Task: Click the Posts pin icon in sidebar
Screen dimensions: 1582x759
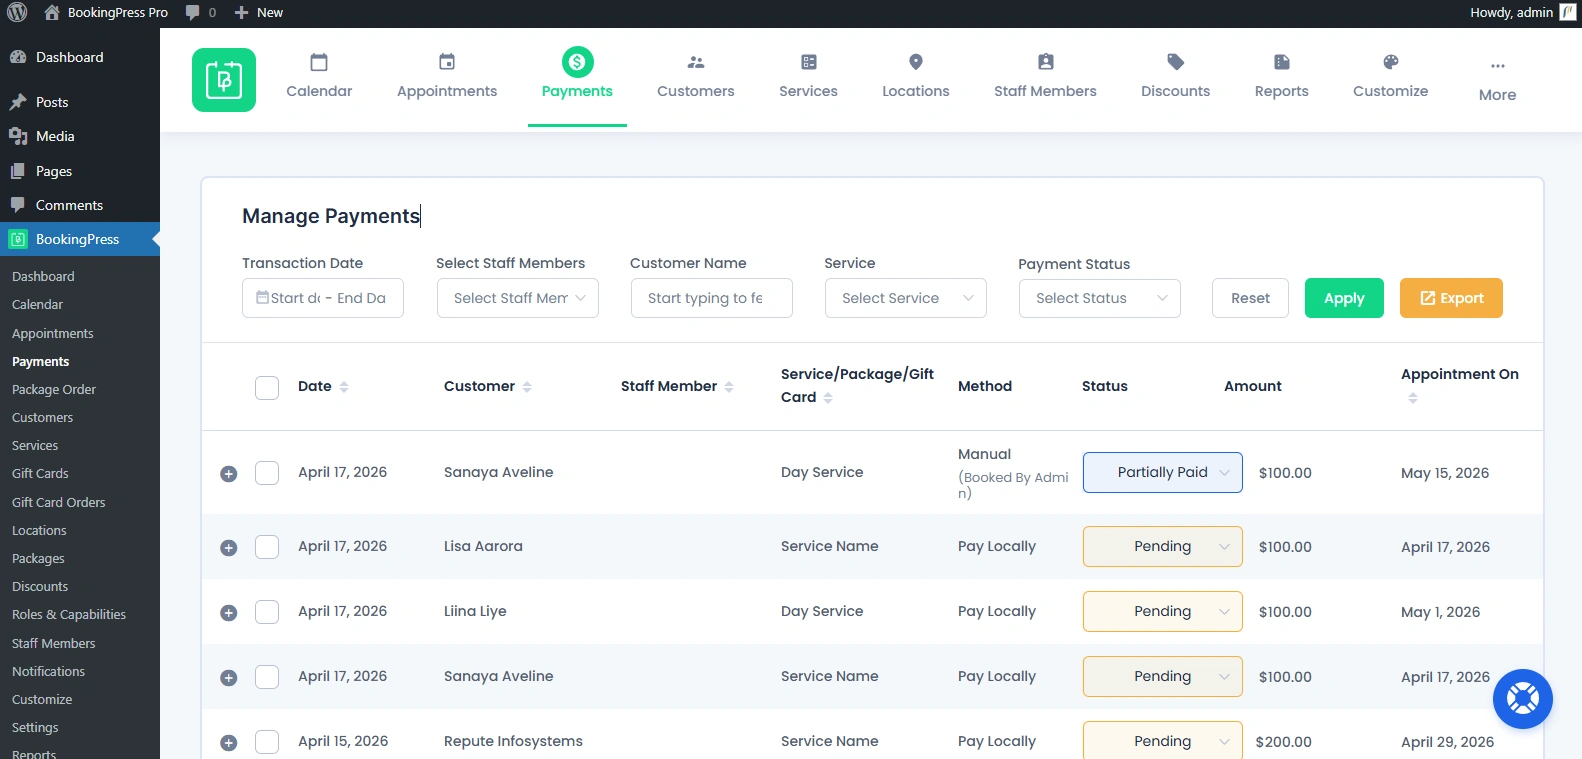Action: point(18,102)
